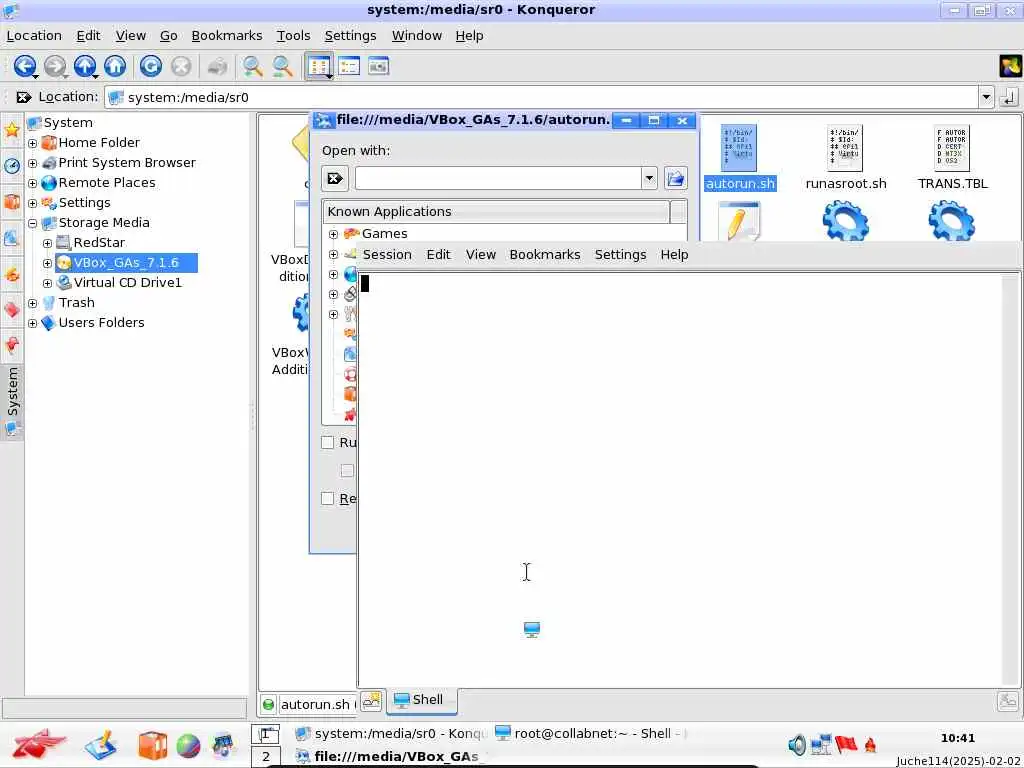Screen dimensions: 1024x768
Task: Expand the Home Folder tree node
Action: 33,143
